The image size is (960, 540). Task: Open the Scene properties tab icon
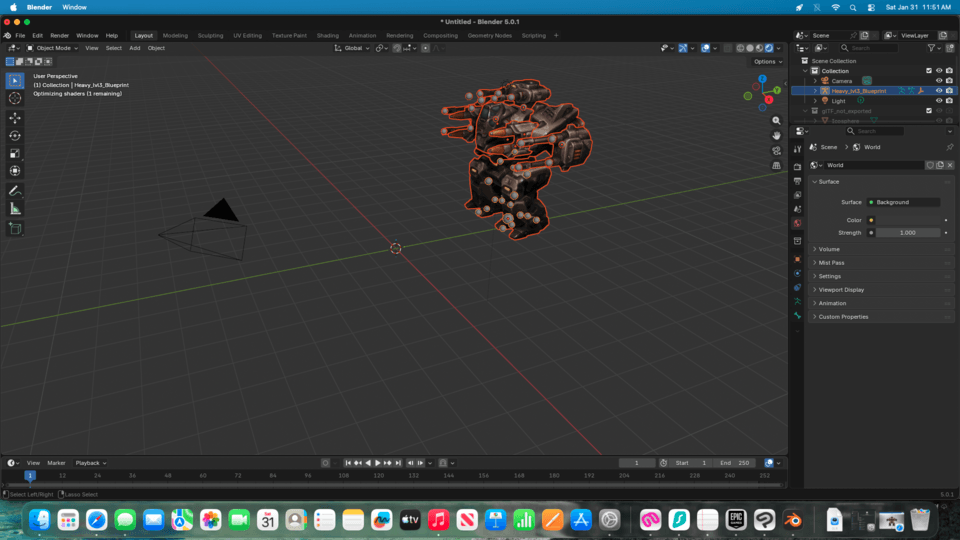coord(797,209)
